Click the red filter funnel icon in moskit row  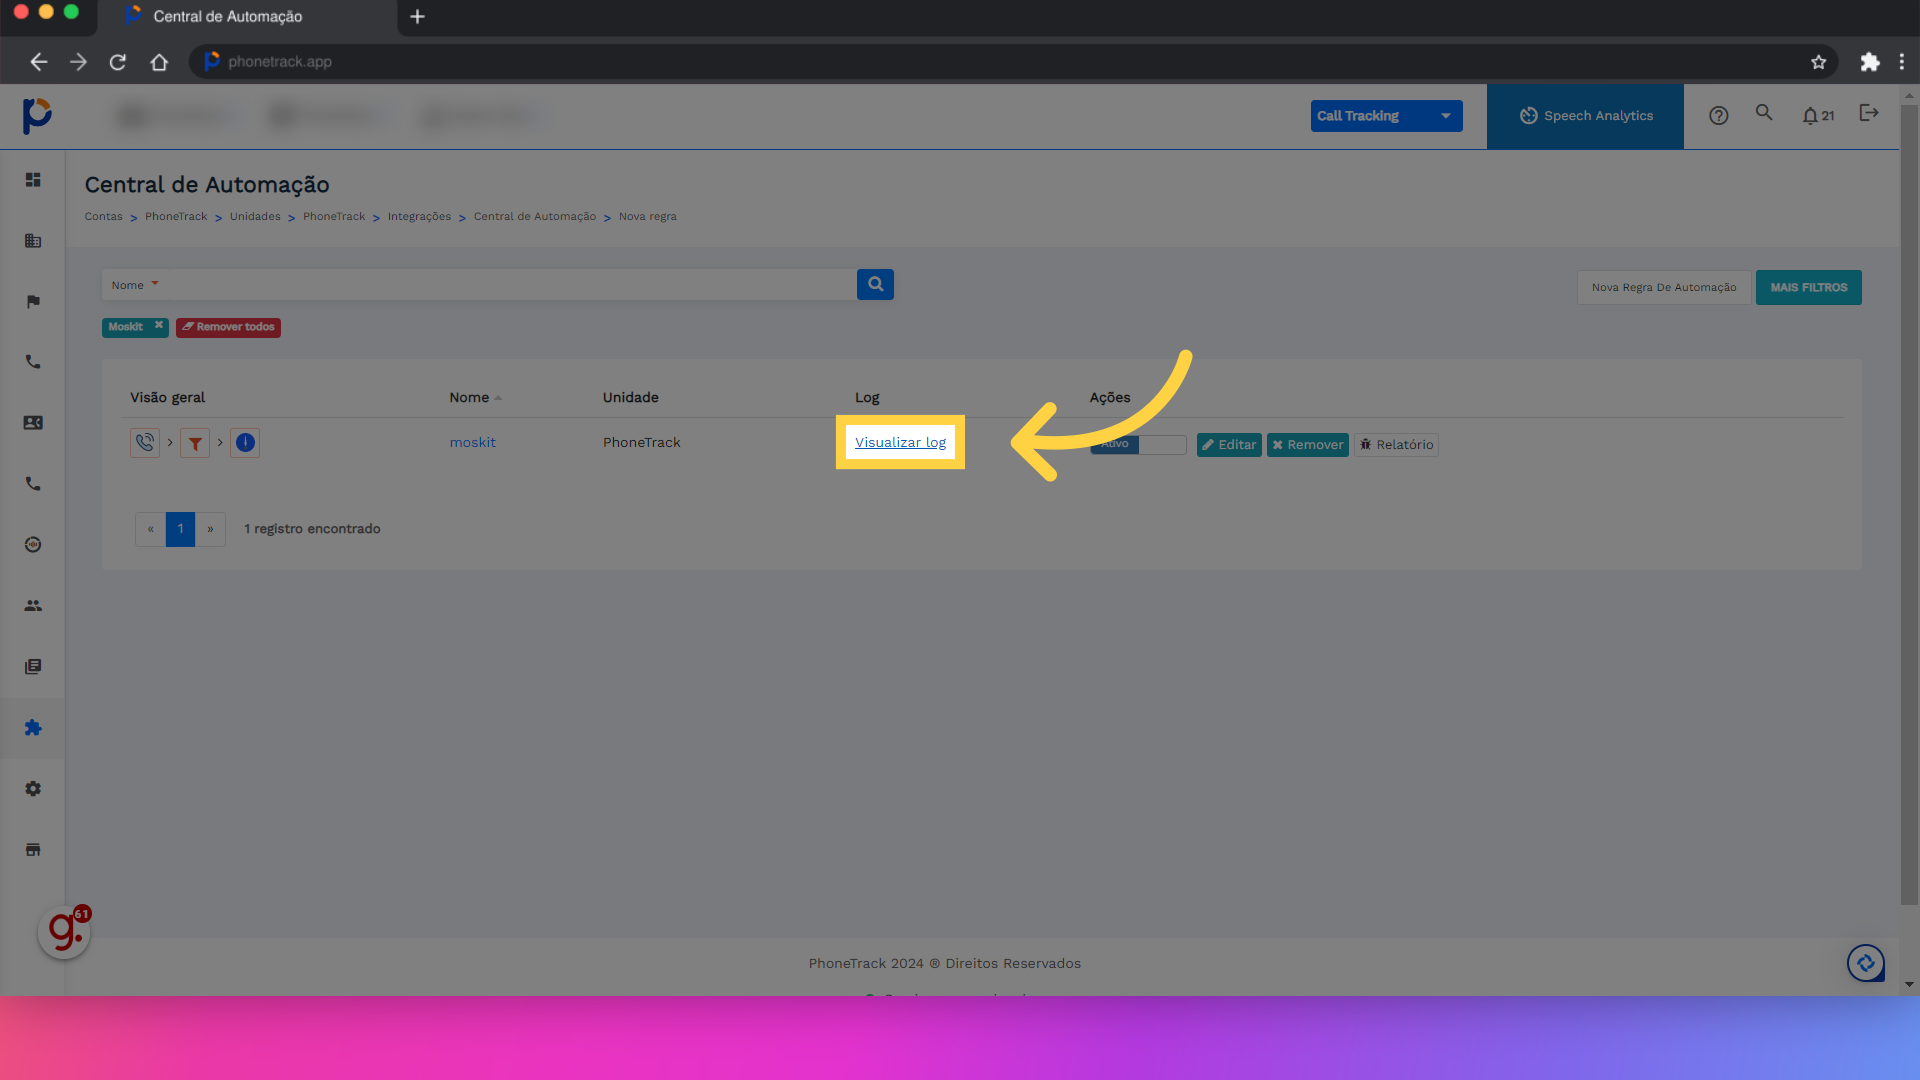point(195,443)
